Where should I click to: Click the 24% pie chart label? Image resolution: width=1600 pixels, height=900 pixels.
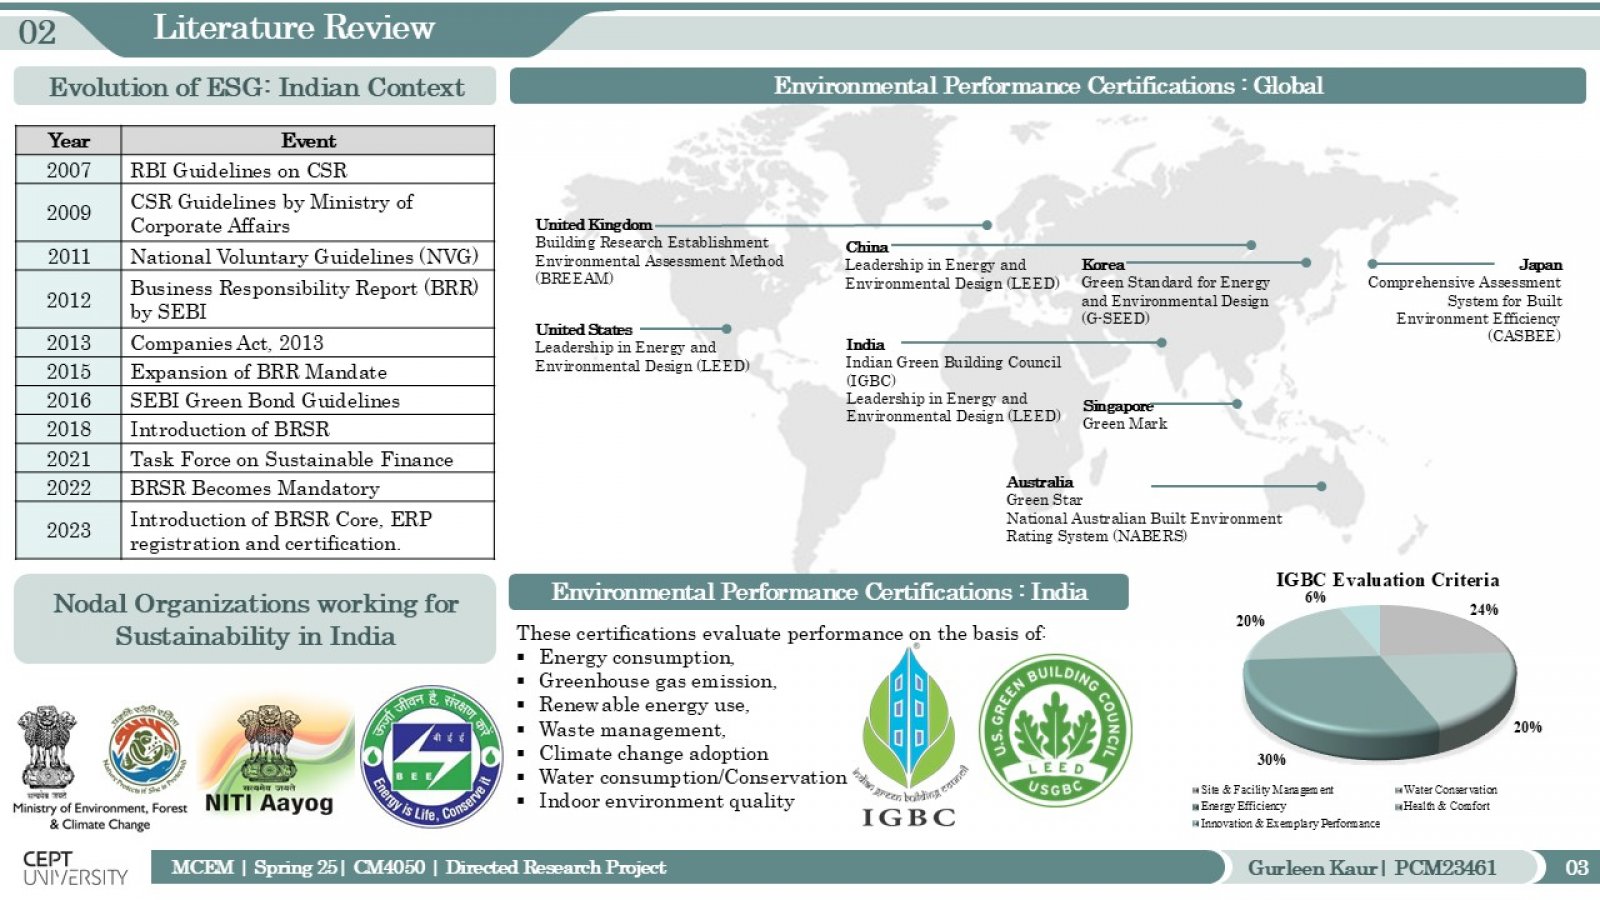[x=1484, y=610]
